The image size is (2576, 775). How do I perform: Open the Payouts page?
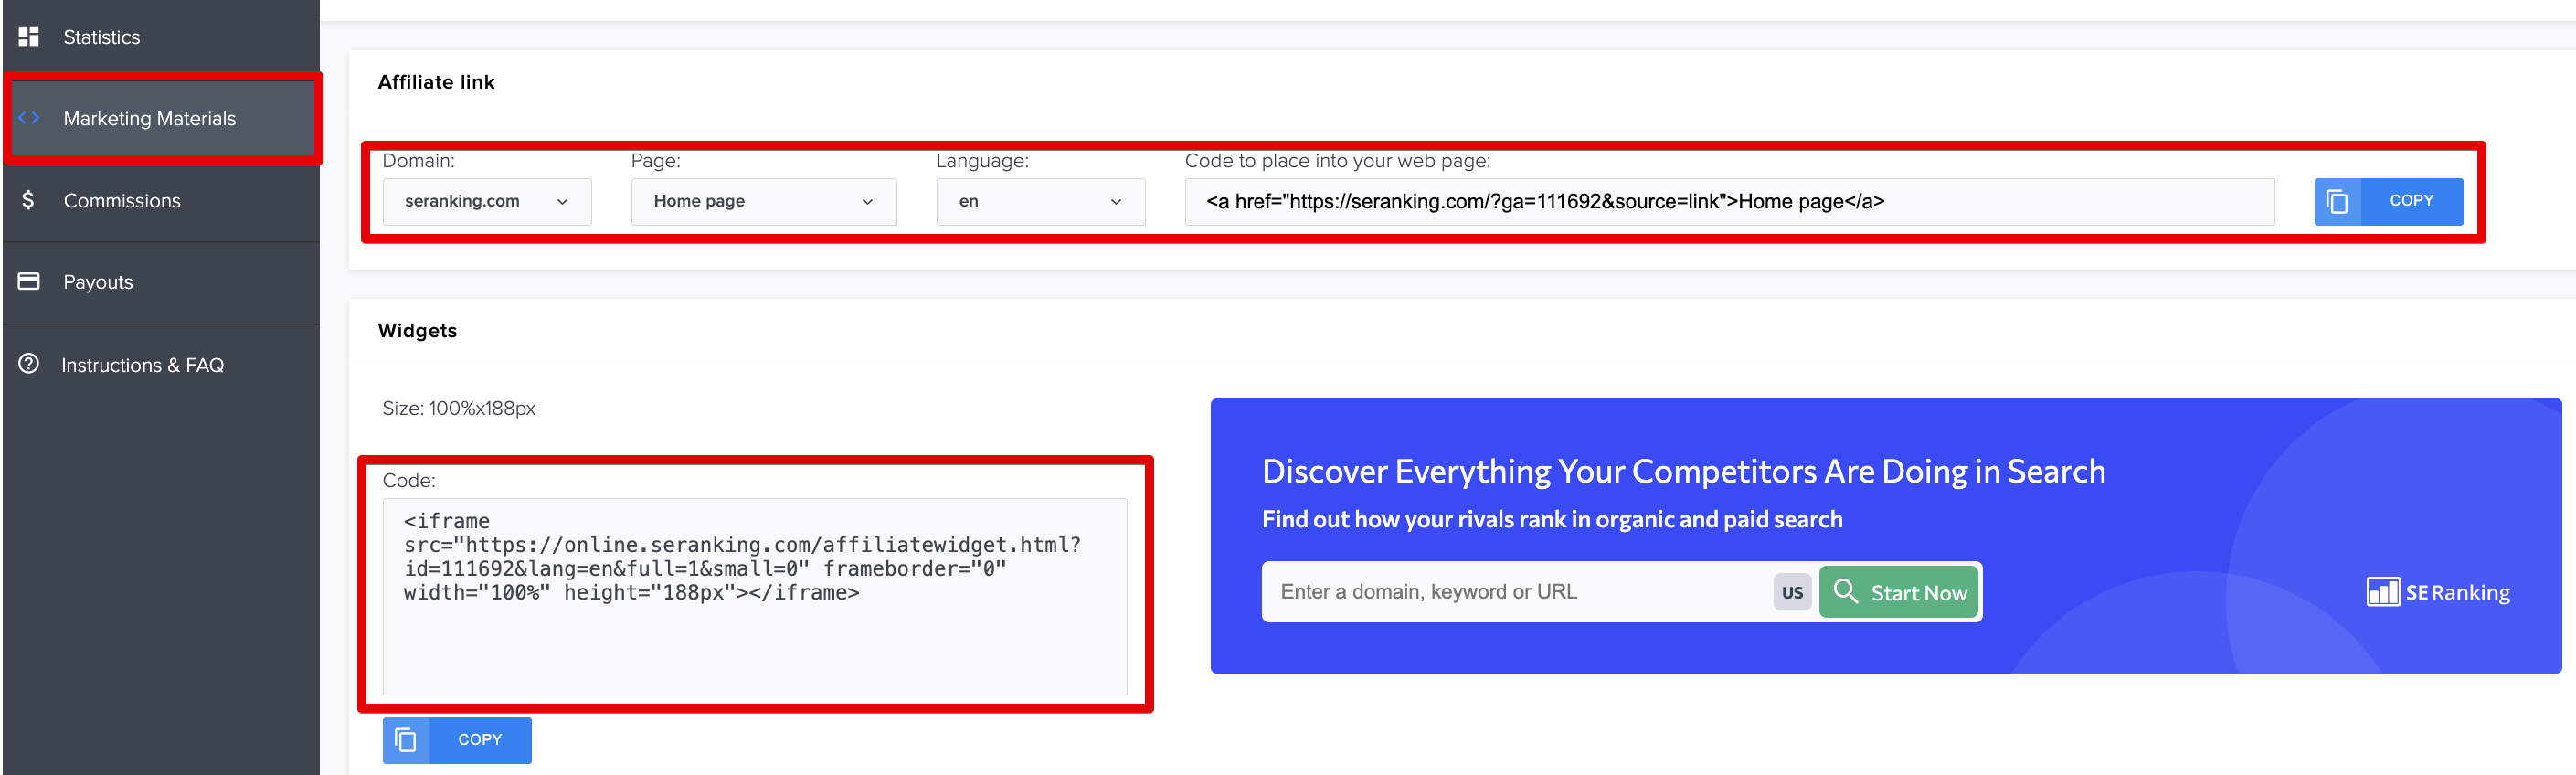[162, 282]
